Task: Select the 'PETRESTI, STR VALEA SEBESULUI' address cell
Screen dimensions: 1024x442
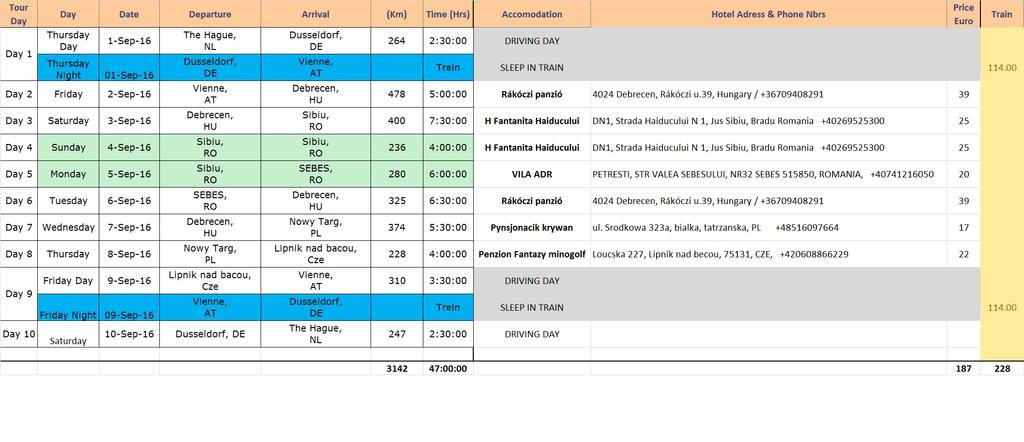Action: [769, 174]
